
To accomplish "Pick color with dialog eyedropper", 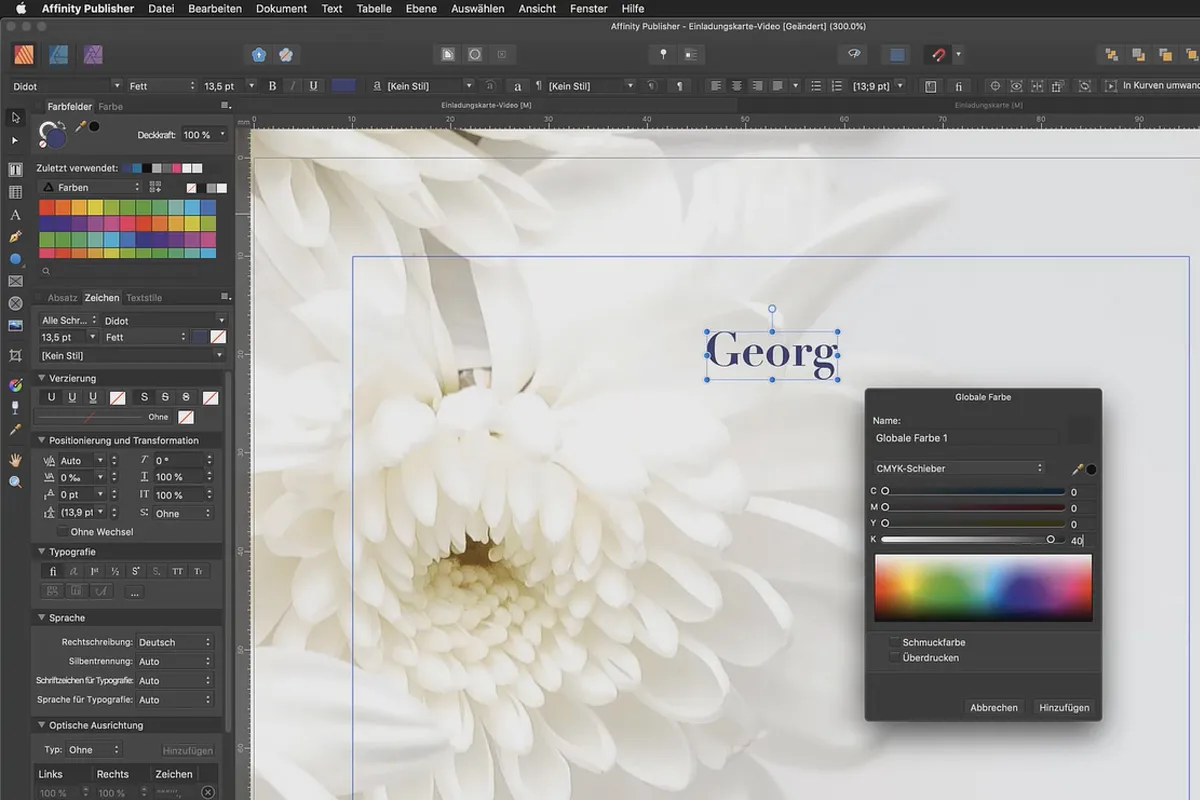I will tap(1078, 469).
